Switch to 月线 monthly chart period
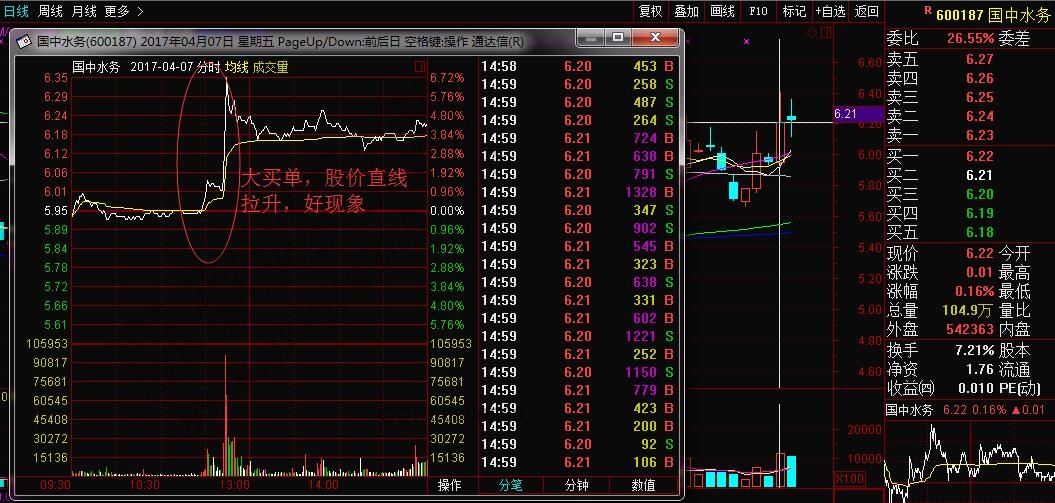Screen dimensions: 1055x503 click(x=84, y=11)
